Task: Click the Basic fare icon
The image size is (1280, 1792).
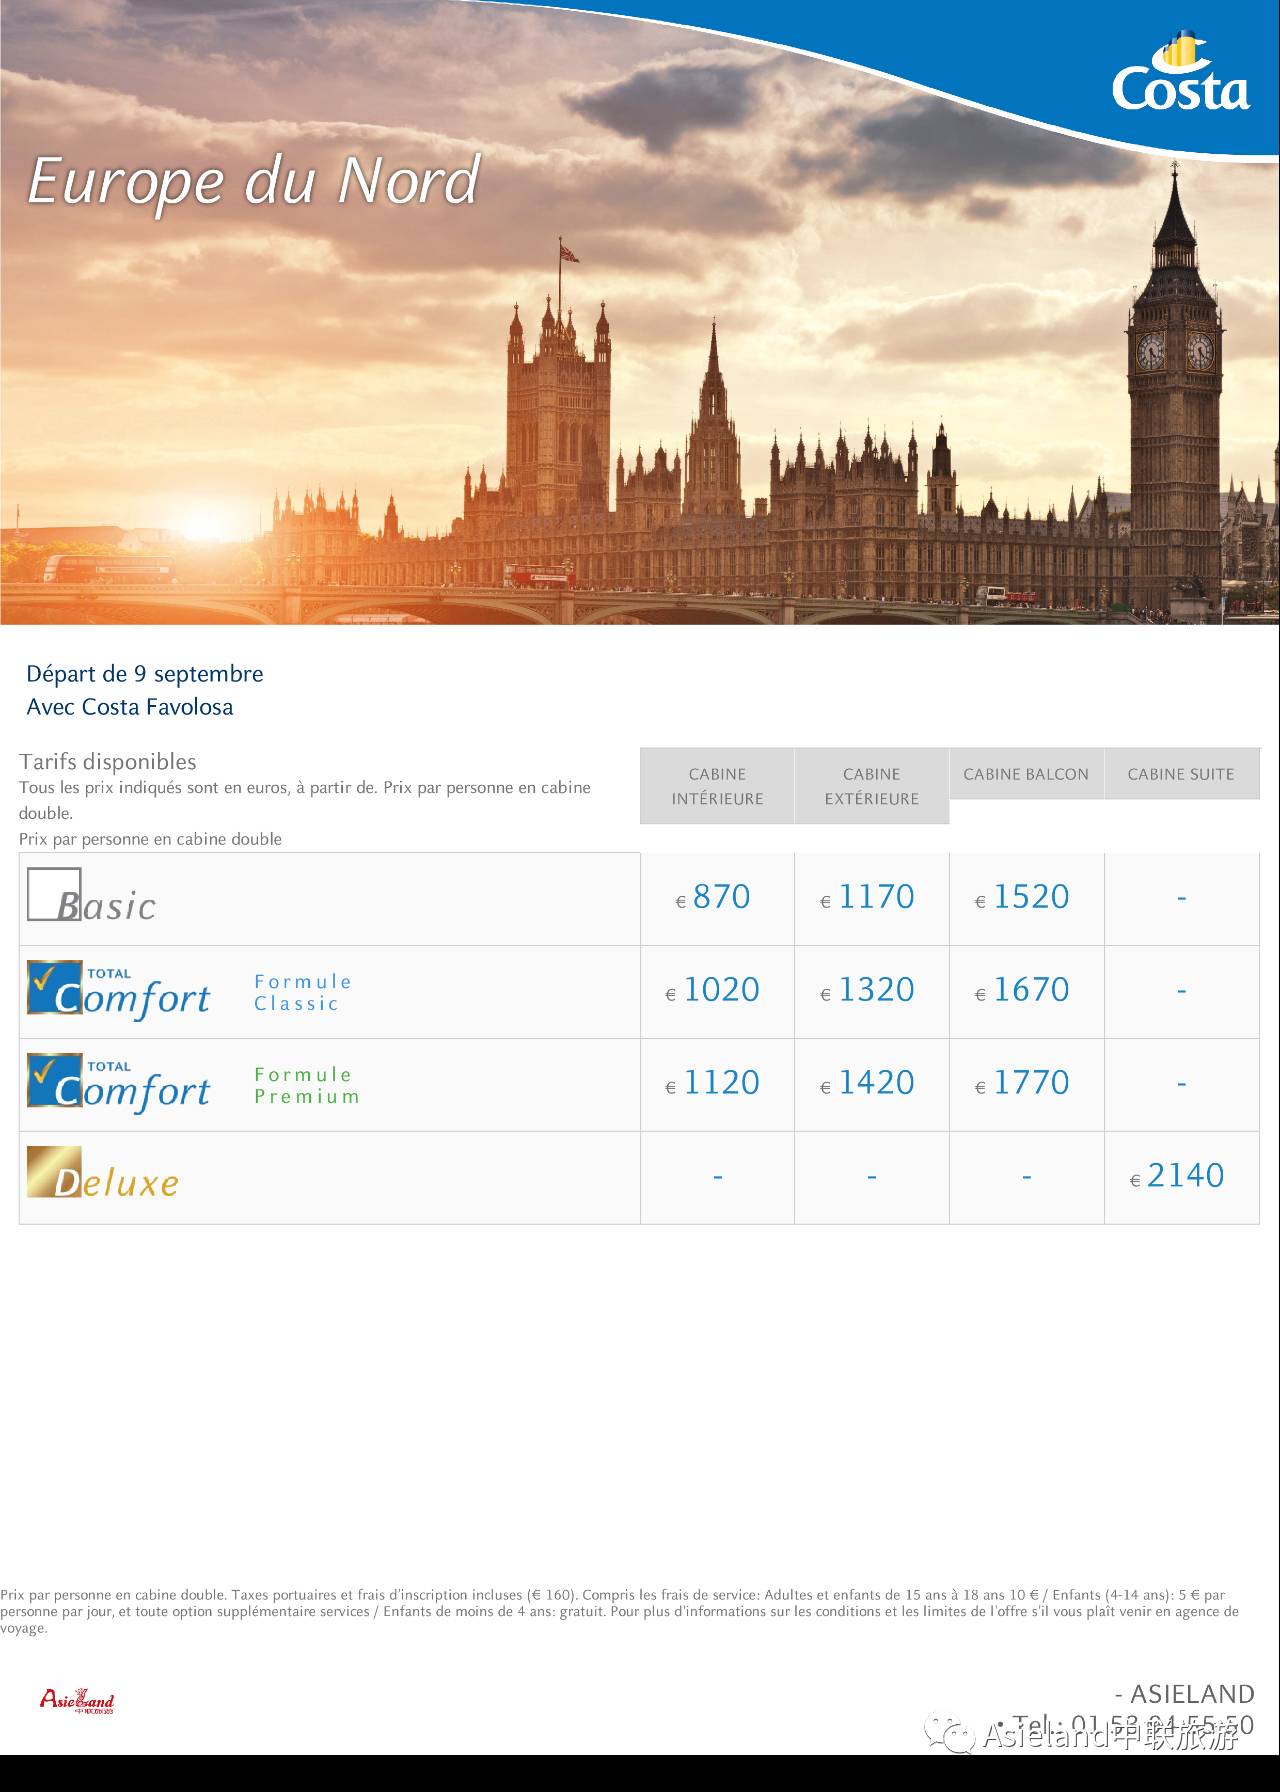Action: coord(92,895)
